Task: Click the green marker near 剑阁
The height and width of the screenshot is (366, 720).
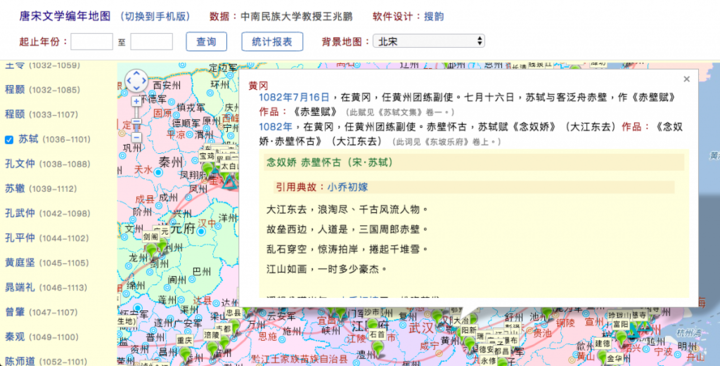Action: coord(152,250)
